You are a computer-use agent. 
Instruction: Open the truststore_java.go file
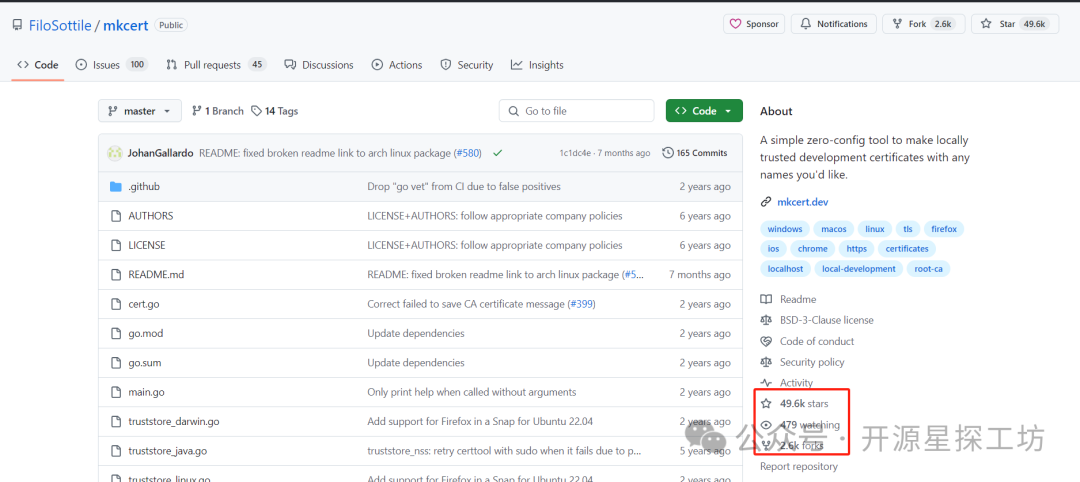[x=167, y=451]
